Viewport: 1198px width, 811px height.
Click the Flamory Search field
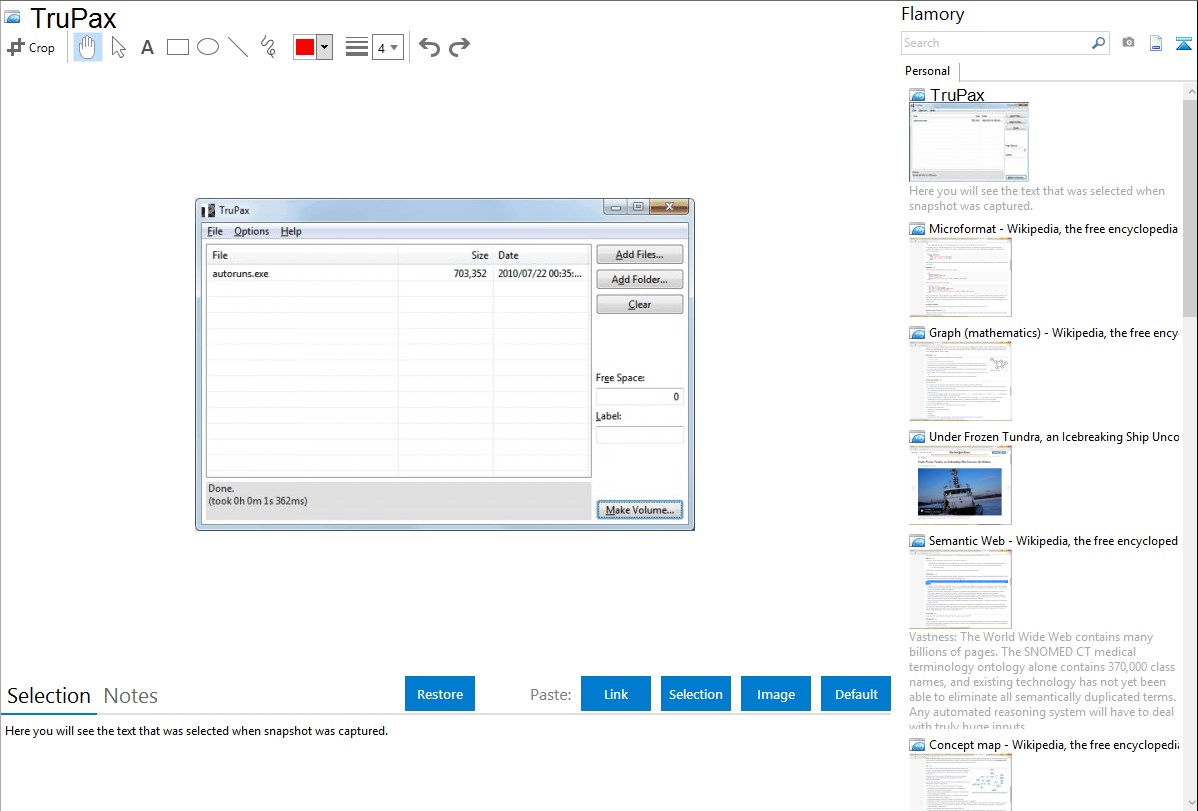(996, 43)
